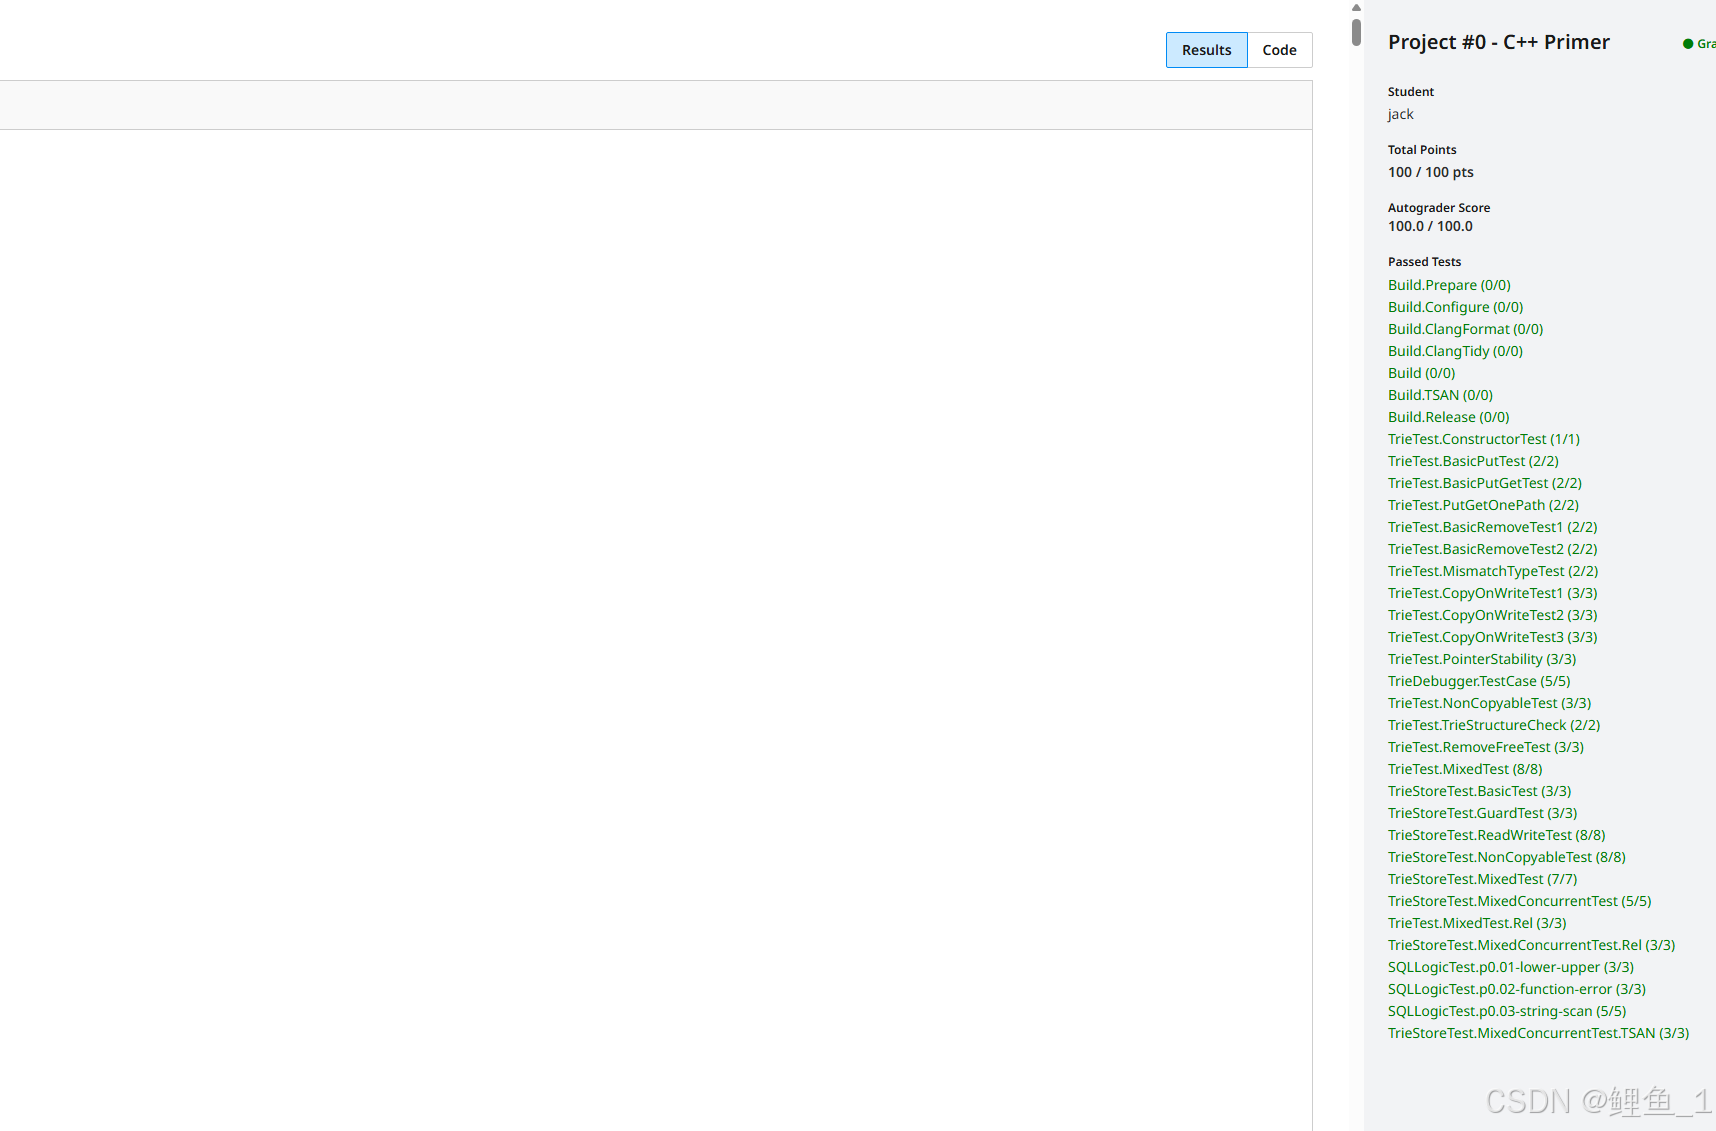Viewport: 1716px width, 1131px height.
Task: Open TrieTest.BasicRemoveTest1 (2/2)
Action: tap(1492, 527)
